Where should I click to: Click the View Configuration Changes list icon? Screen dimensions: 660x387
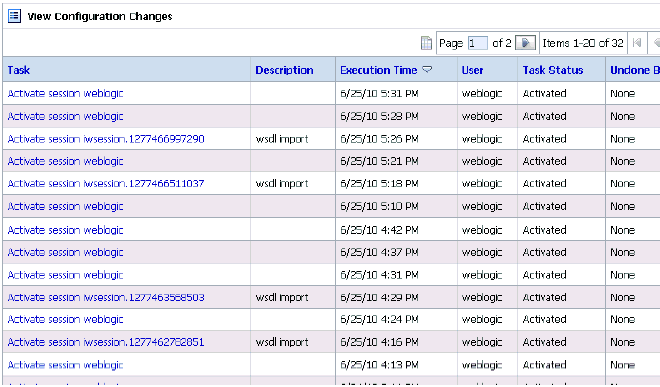(x=14, y=16)
